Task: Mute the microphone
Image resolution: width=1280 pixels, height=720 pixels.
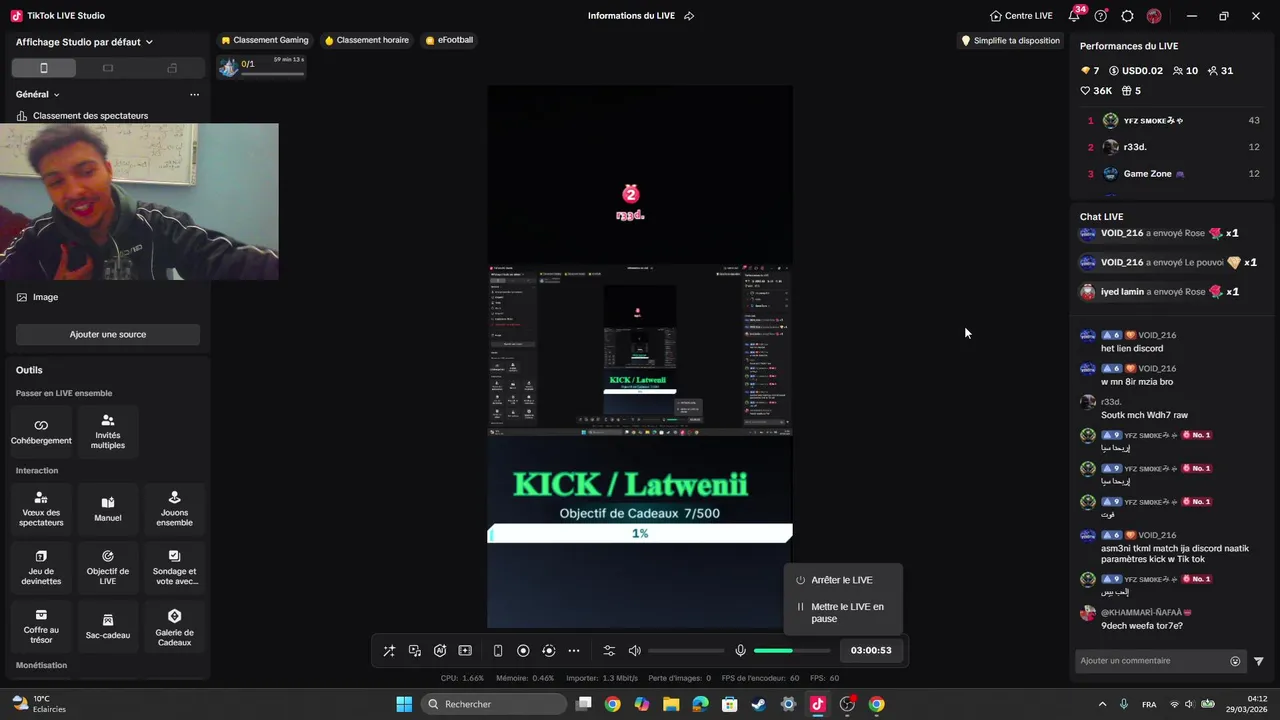Action: [740, 650]
